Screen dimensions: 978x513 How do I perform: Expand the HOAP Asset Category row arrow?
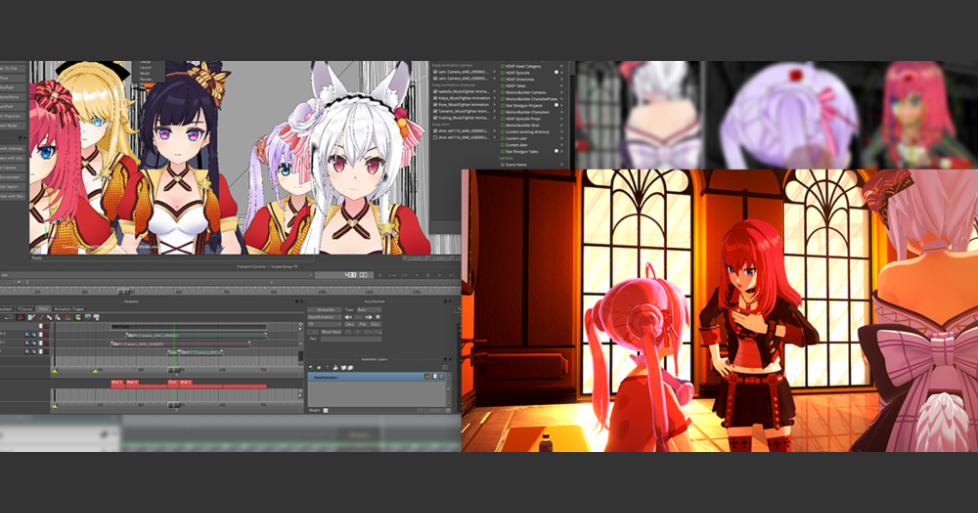[x=561, y=66]
